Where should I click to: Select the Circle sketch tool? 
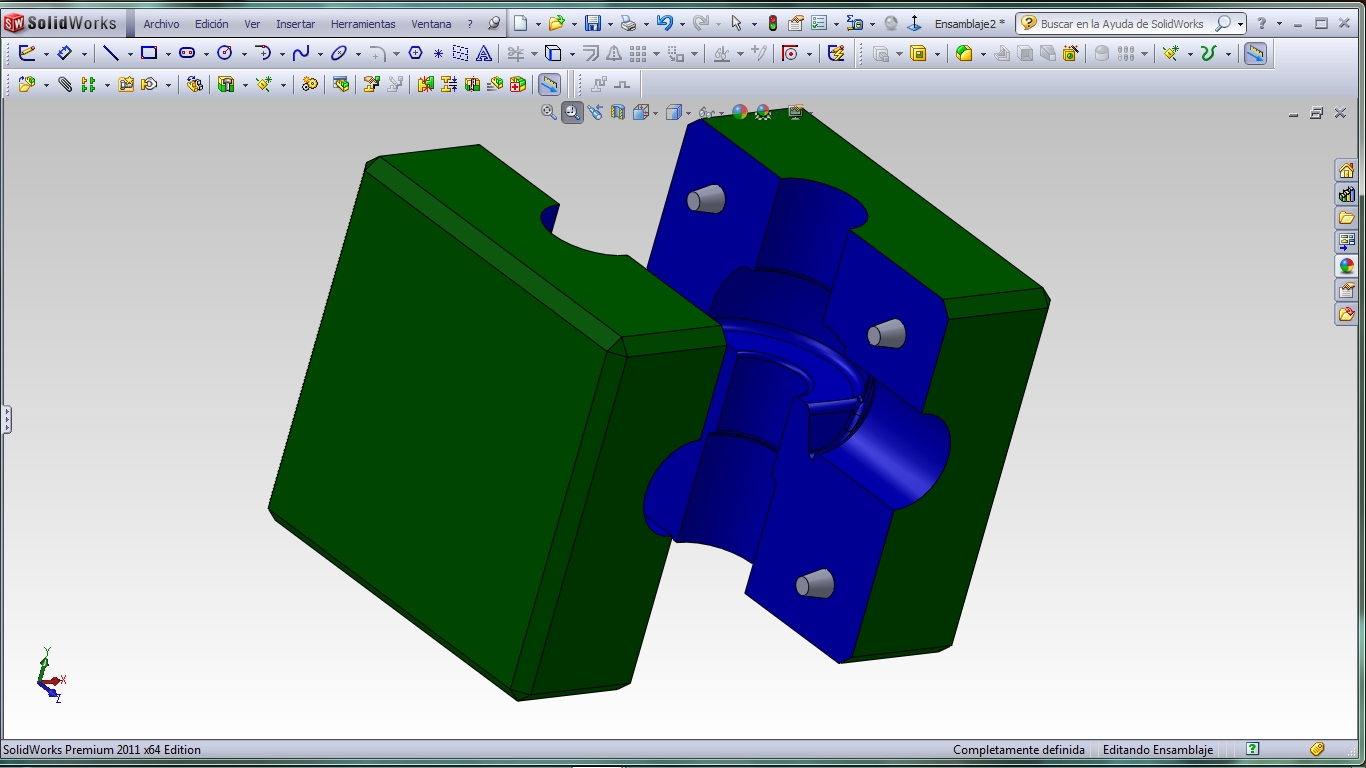[x=225, y=53]
